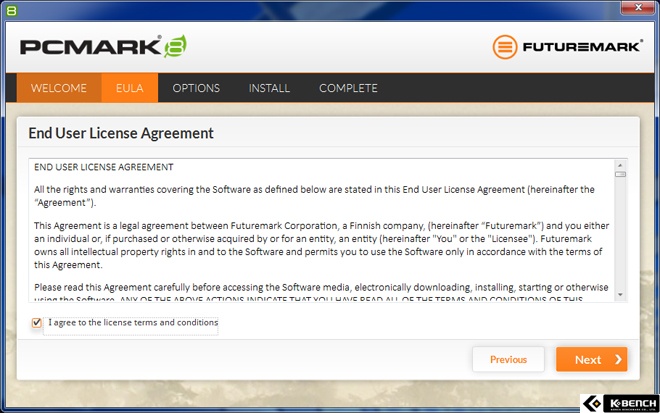Click 'END USER LICENSE AGREEMENT' text line
Image resolution: width=660 pixels, height=413 pixels.
pyautogui.click(x=104, y=167)
